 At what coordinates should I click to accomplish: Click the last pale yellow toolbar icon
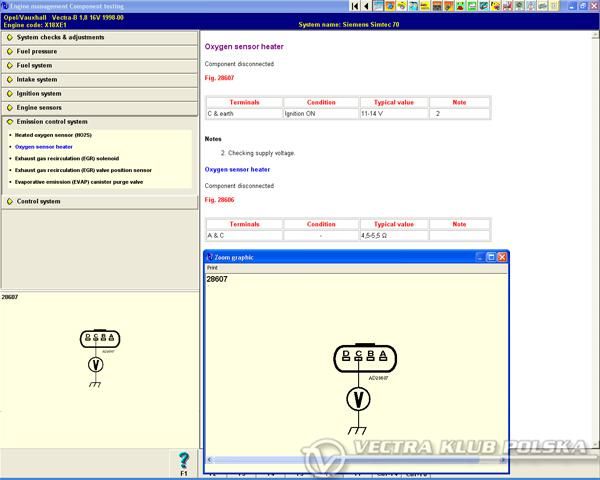pyautogui.click(x=554, y=6)
